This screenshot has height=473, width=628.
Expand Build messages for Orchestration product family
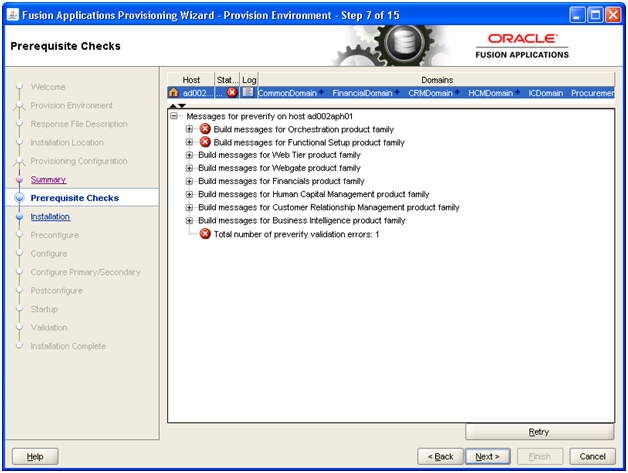click(x=189, y=129)
